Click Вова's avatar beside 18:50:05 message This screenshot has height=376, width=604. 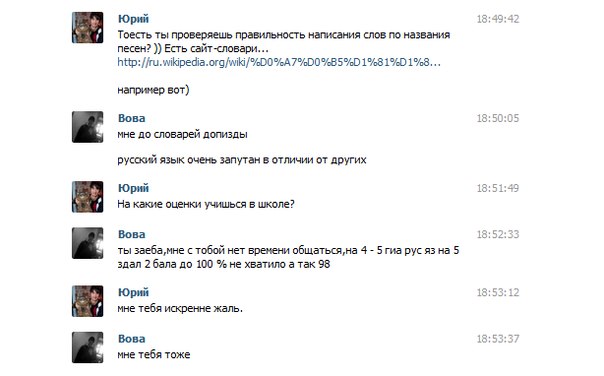click(x=87, y=127)
